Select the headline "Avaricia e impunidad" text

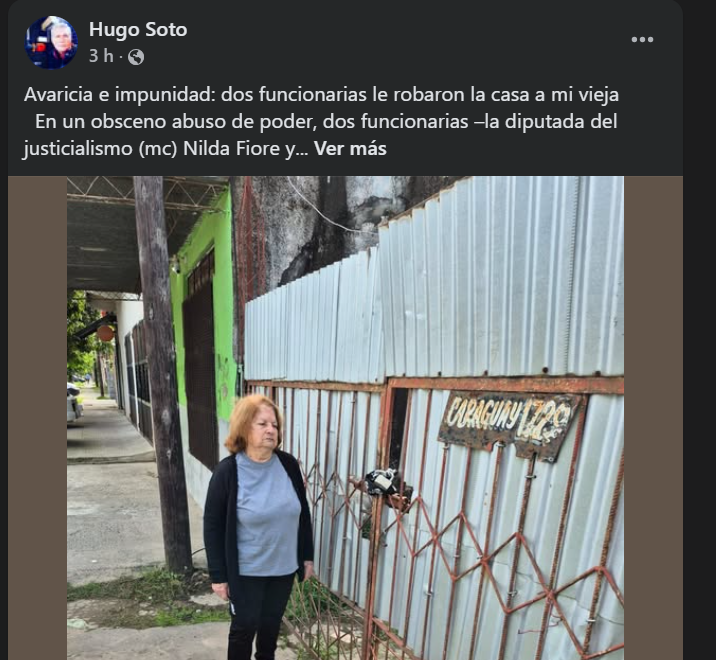pyautogui.click(x=119, y=95)
